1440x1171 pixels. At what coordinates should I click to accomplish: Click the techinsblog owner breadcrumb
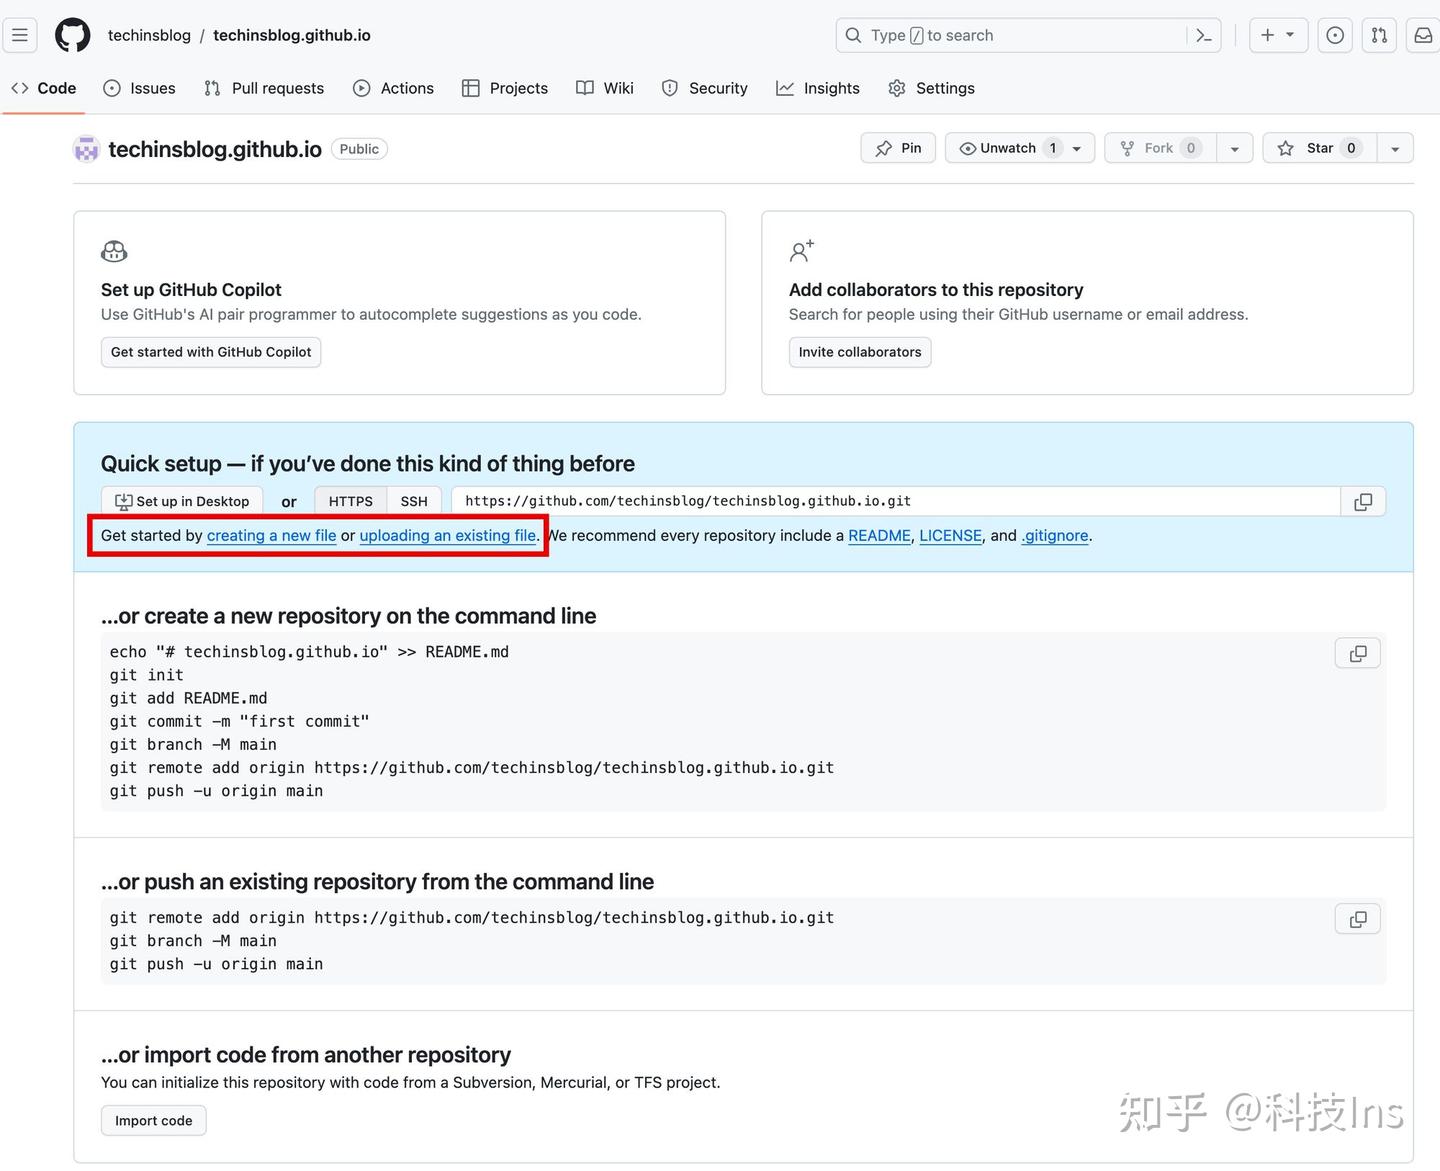click(149, 35)
